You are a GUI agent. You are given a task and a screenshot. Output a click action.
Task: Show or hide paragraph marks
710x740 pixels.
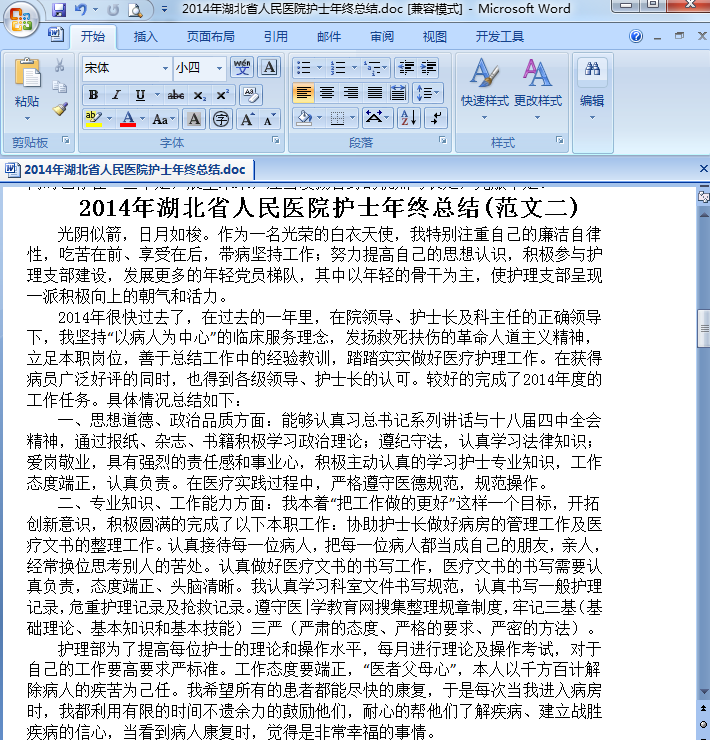pos(436,118)
